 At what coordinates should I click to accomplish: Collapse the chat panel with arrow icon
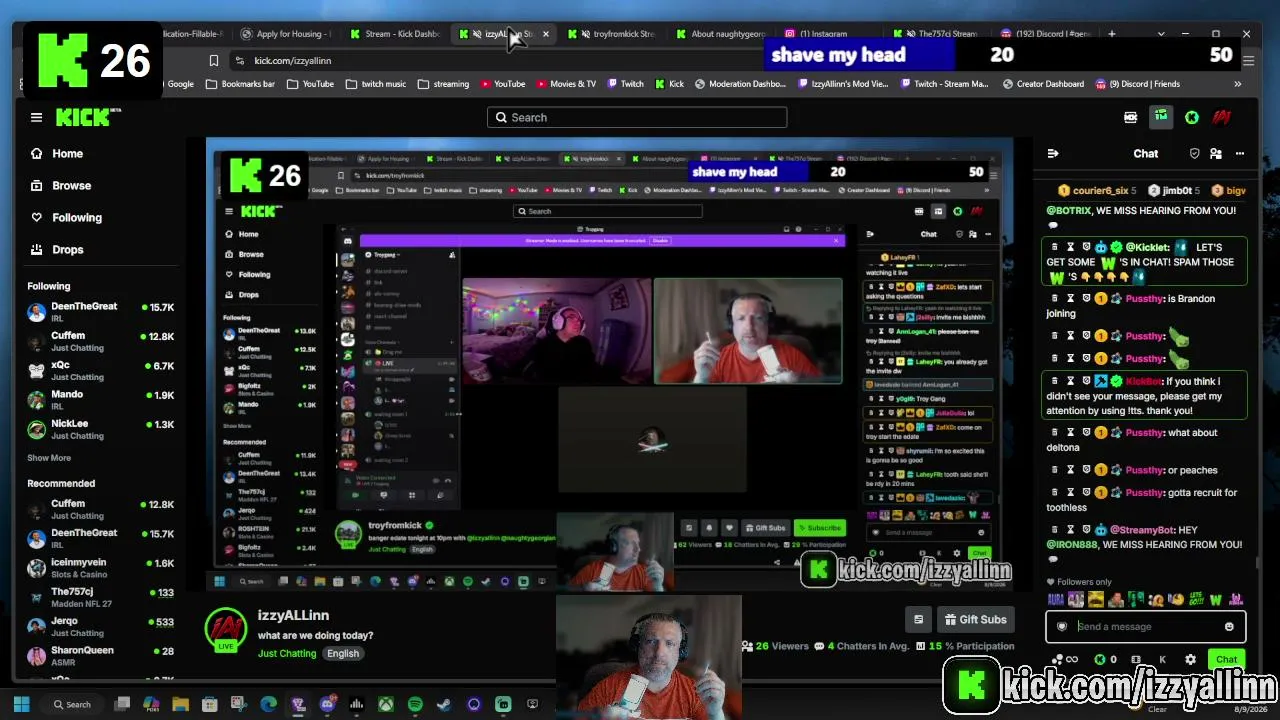tap(1053, 153)
